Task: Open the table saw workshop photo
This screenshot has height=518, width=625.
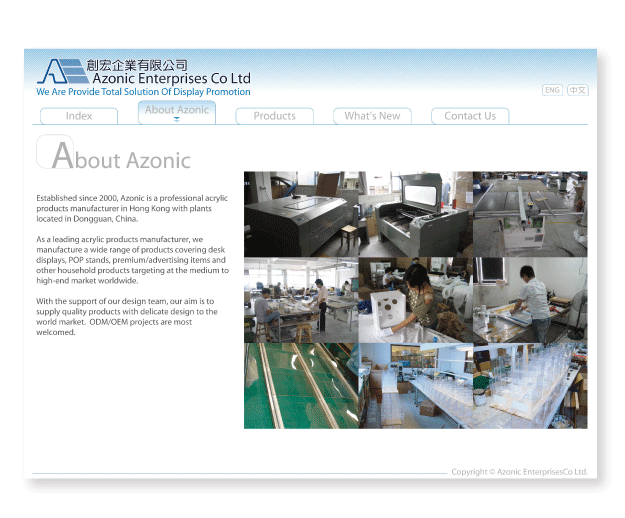Action: pos(530,214)
